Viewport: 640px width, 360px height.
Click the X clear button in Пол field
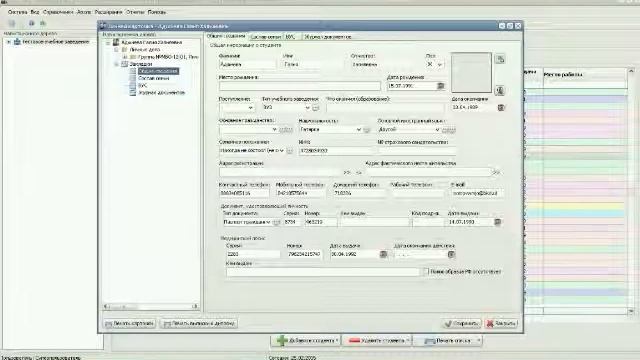pyautogui.click(x=429, y=64)
